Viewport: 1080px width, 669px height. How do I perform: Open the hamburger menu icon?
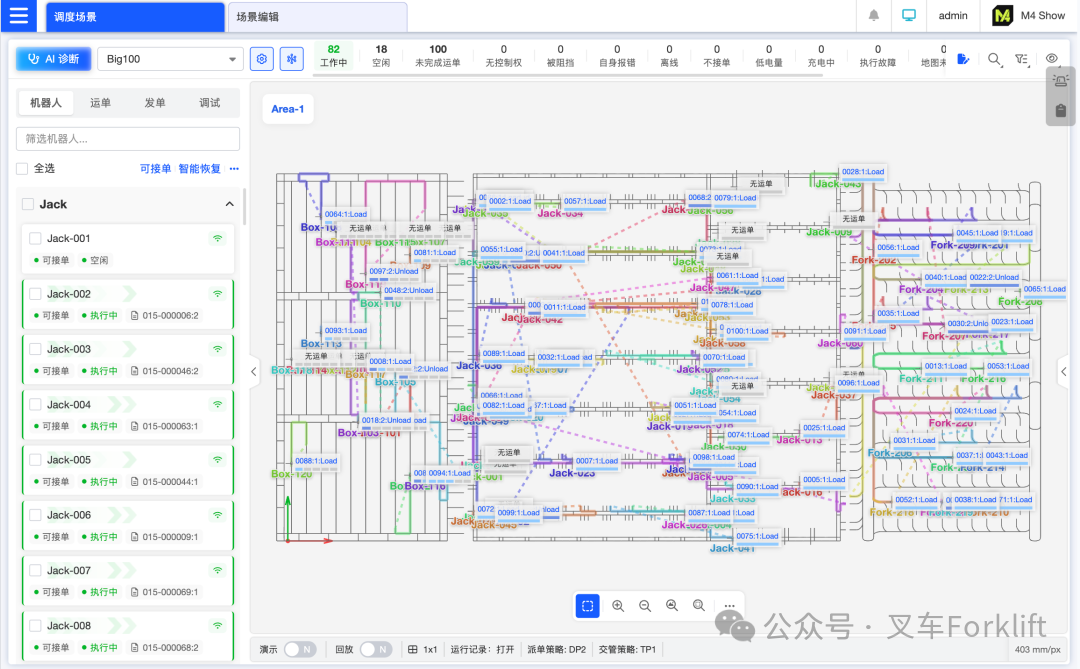(x=19, y=15)
